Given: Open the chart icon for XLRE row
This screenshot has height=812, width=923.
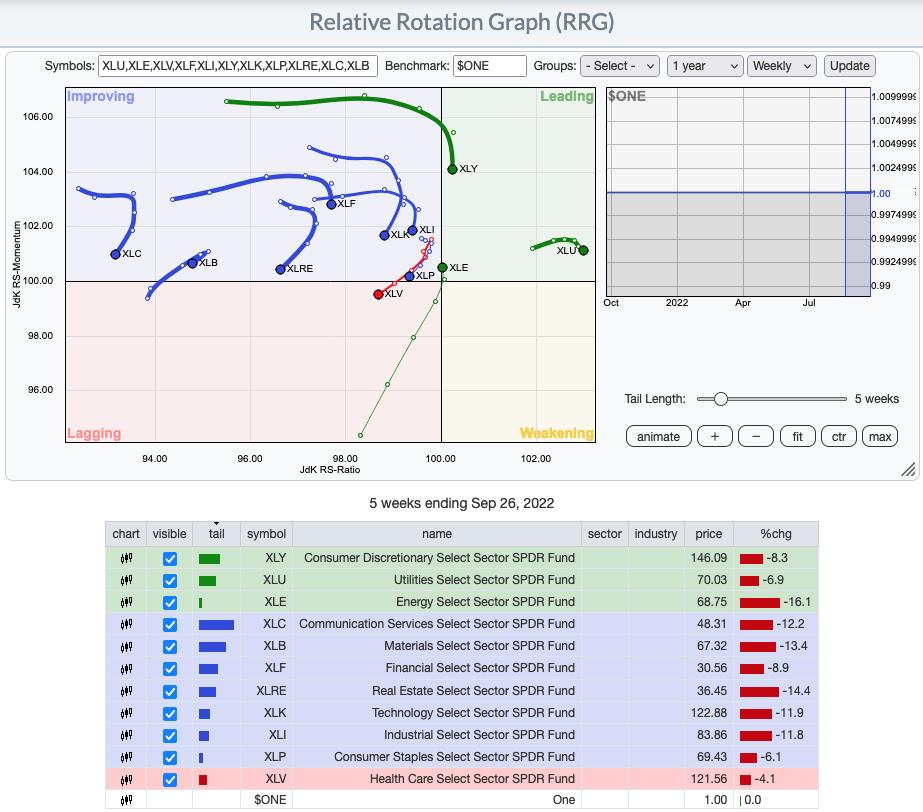Looking at the screenshot, I should [x=126, y=691].
